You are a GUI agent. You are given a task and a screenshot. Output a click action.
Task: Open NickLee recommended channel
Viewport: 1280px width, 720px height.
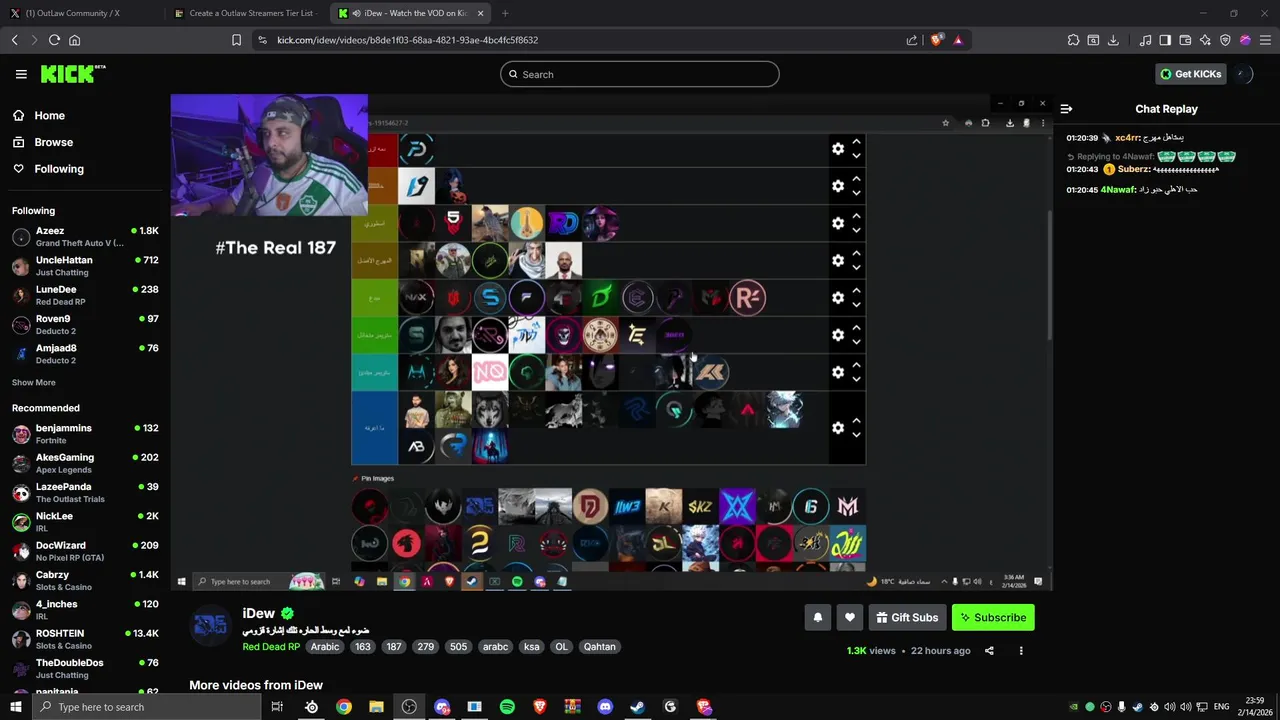pyautogui.click(x=85, y=522)
